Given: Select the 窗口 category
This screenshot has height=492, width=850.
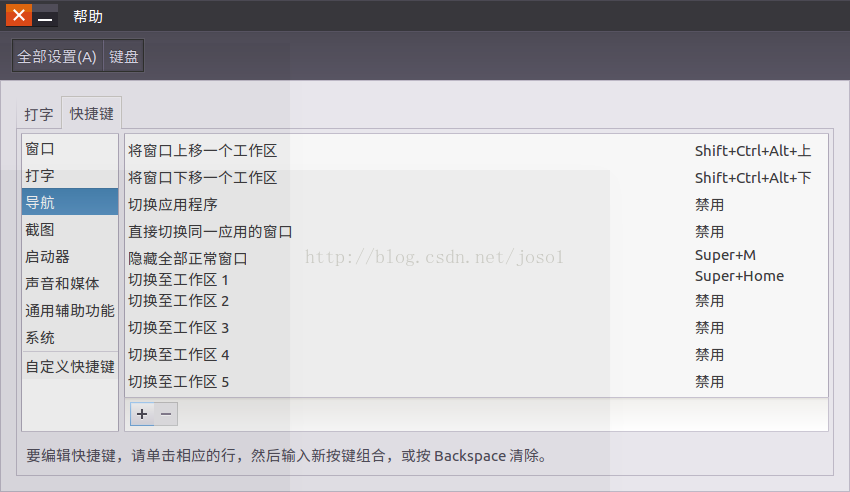Looking at the screenshot, I should click(x=70, y=149).
